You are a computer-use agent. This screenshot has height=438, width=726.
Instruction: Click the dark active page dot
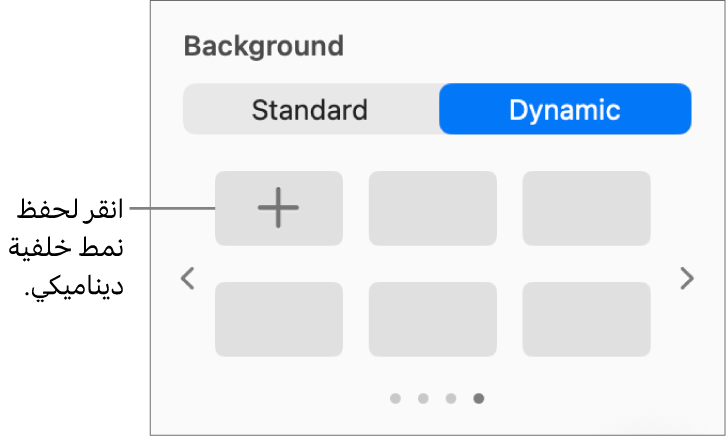pyautogui.click(x=479, y=398)
